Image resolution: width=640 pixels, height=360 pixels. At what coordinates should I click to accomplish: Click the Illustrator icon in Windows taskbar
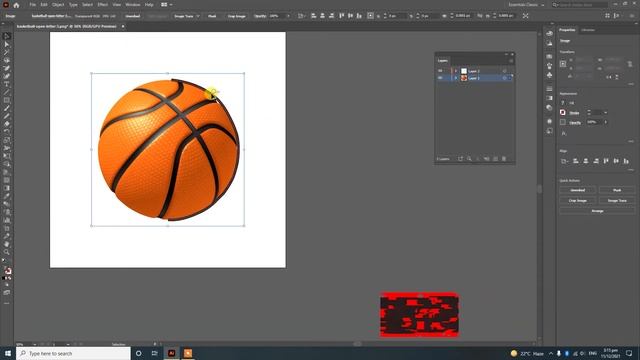point(171,353)
